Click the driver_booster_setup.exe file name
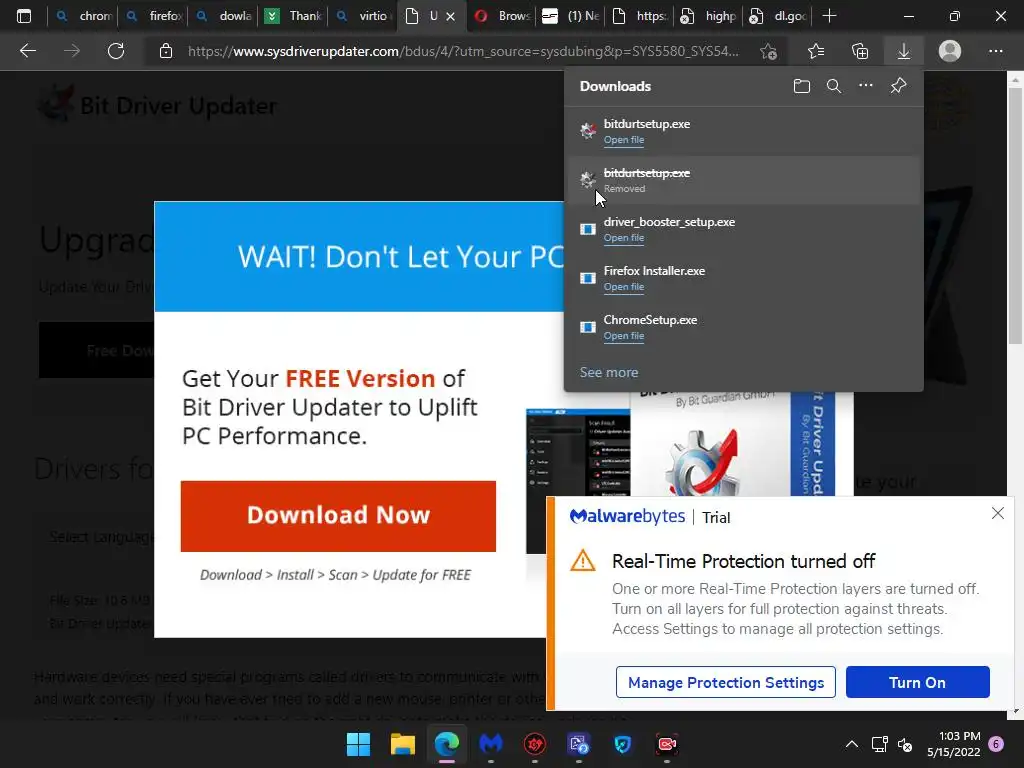 (669, 222)
